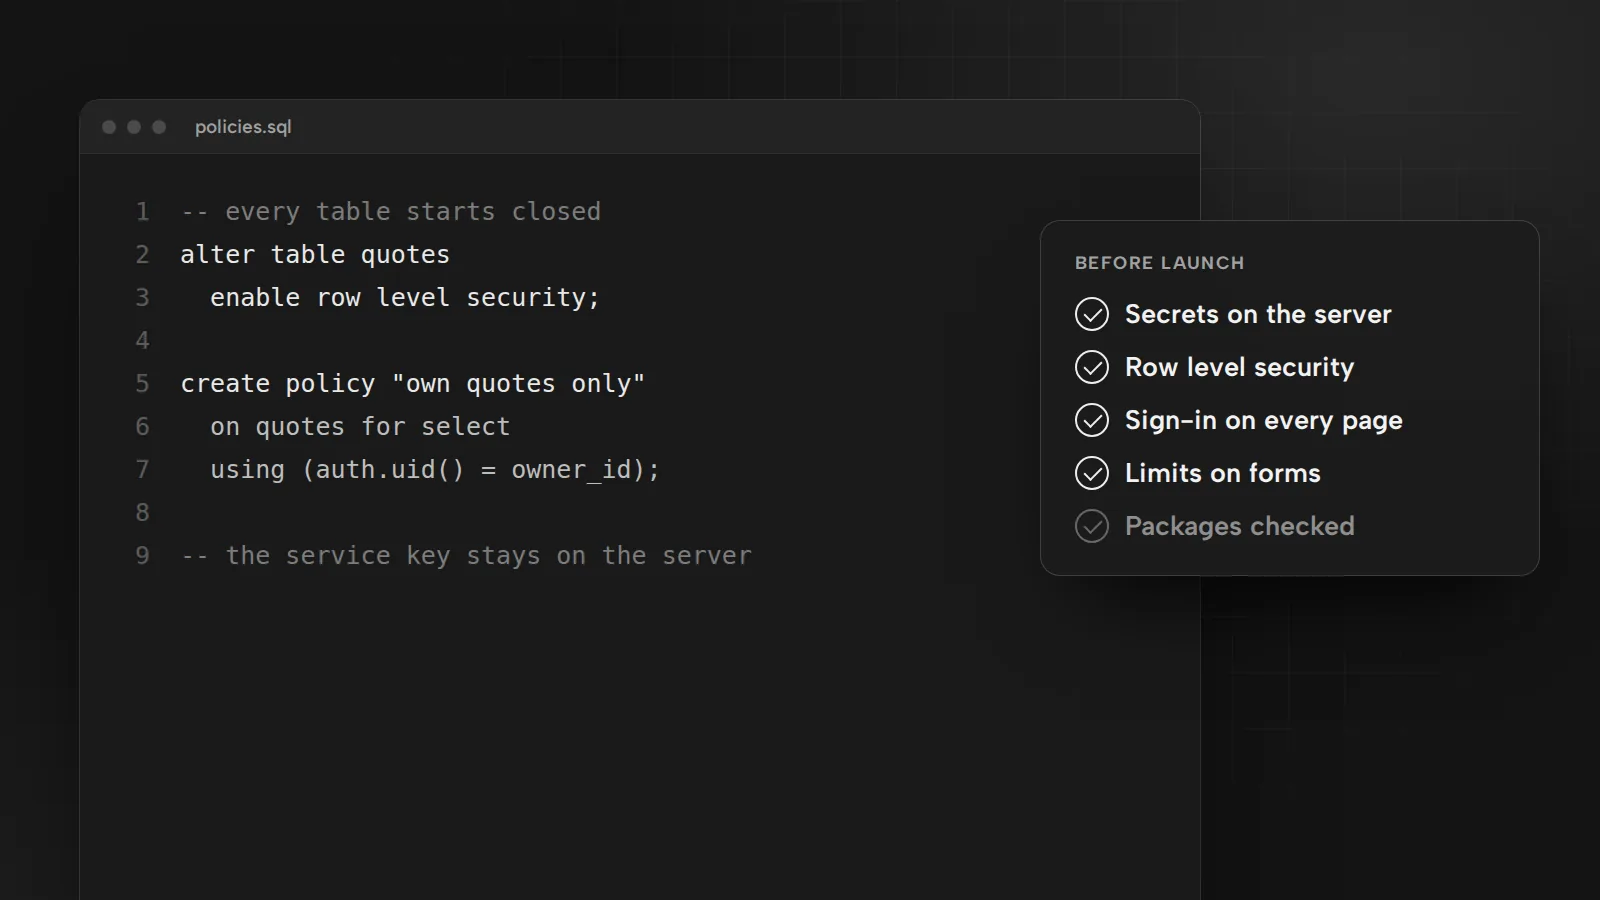The height and width of the screenshot is (900, 1600).
Task: Select line number 2 in gutter
Action: click(142, 255)
